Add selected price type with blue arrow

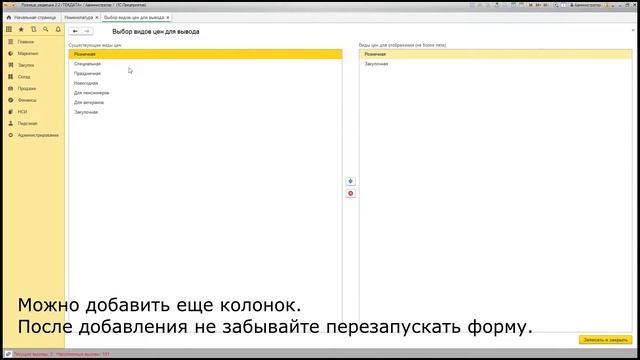[350, 181]
